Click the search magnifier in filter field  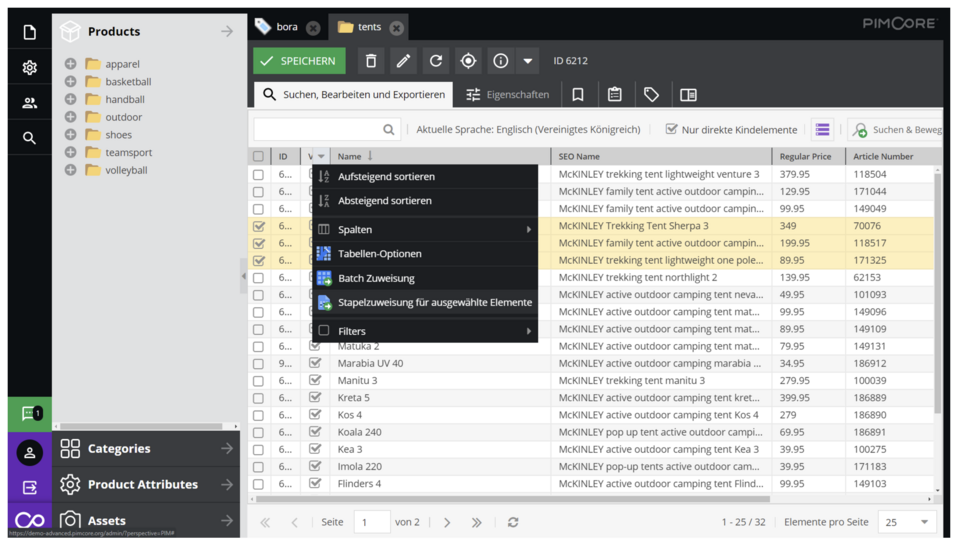(389, 129)
